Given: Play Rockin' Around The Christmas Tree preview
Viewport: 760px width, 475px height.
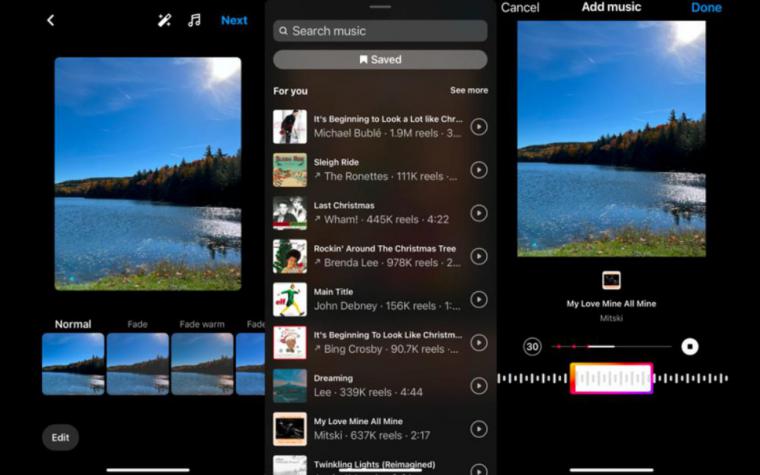Looking at the screenshot, I should (479, 256).
